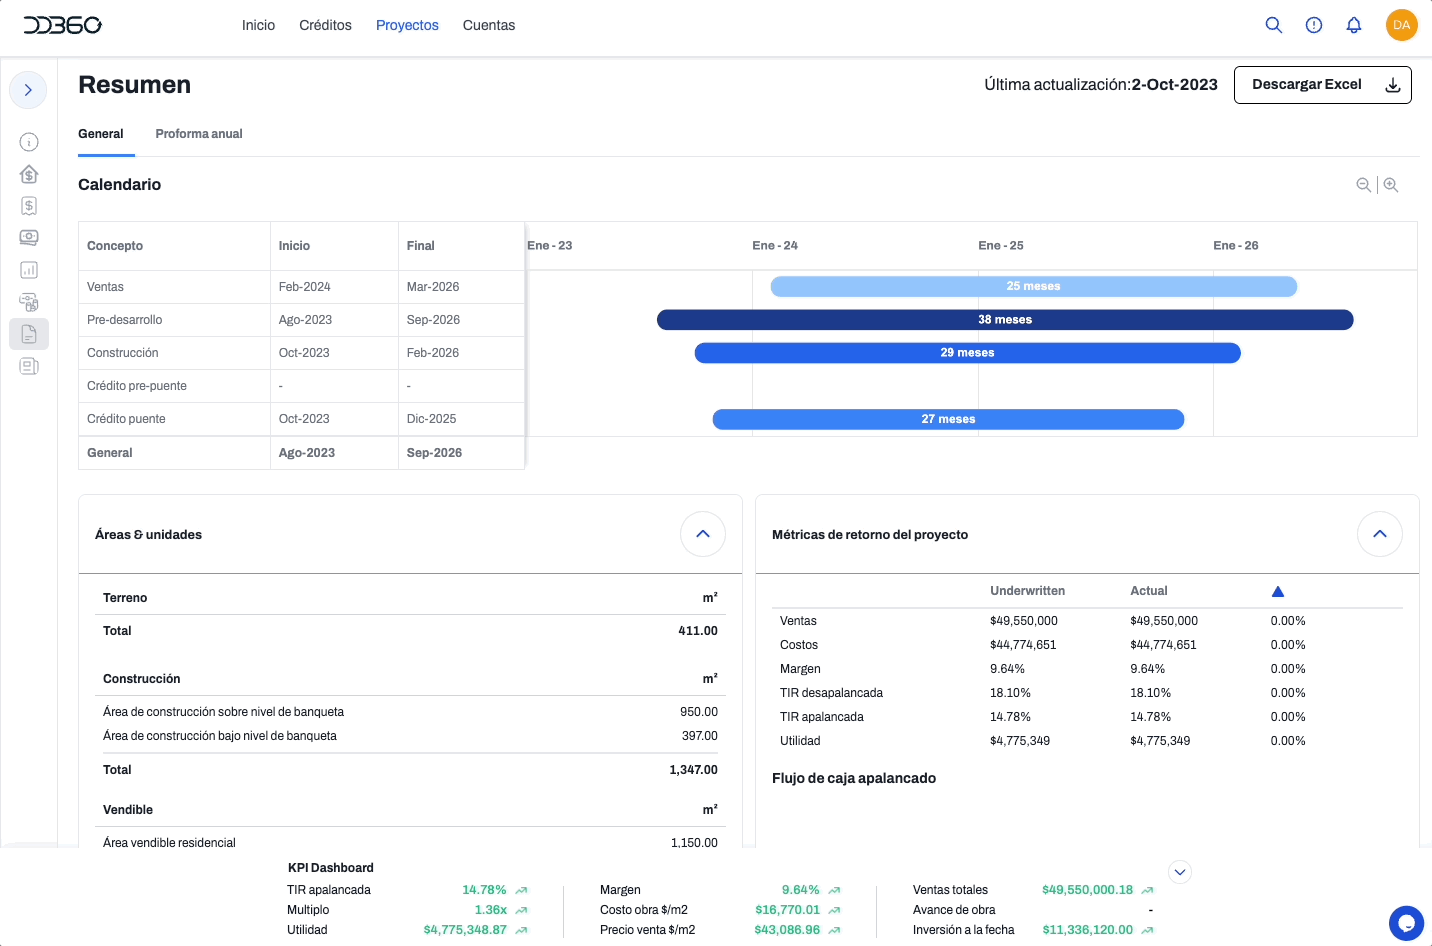Select the cash bills sidebar icon
This screenshot has height=946, width=1432.
[29, 238]
